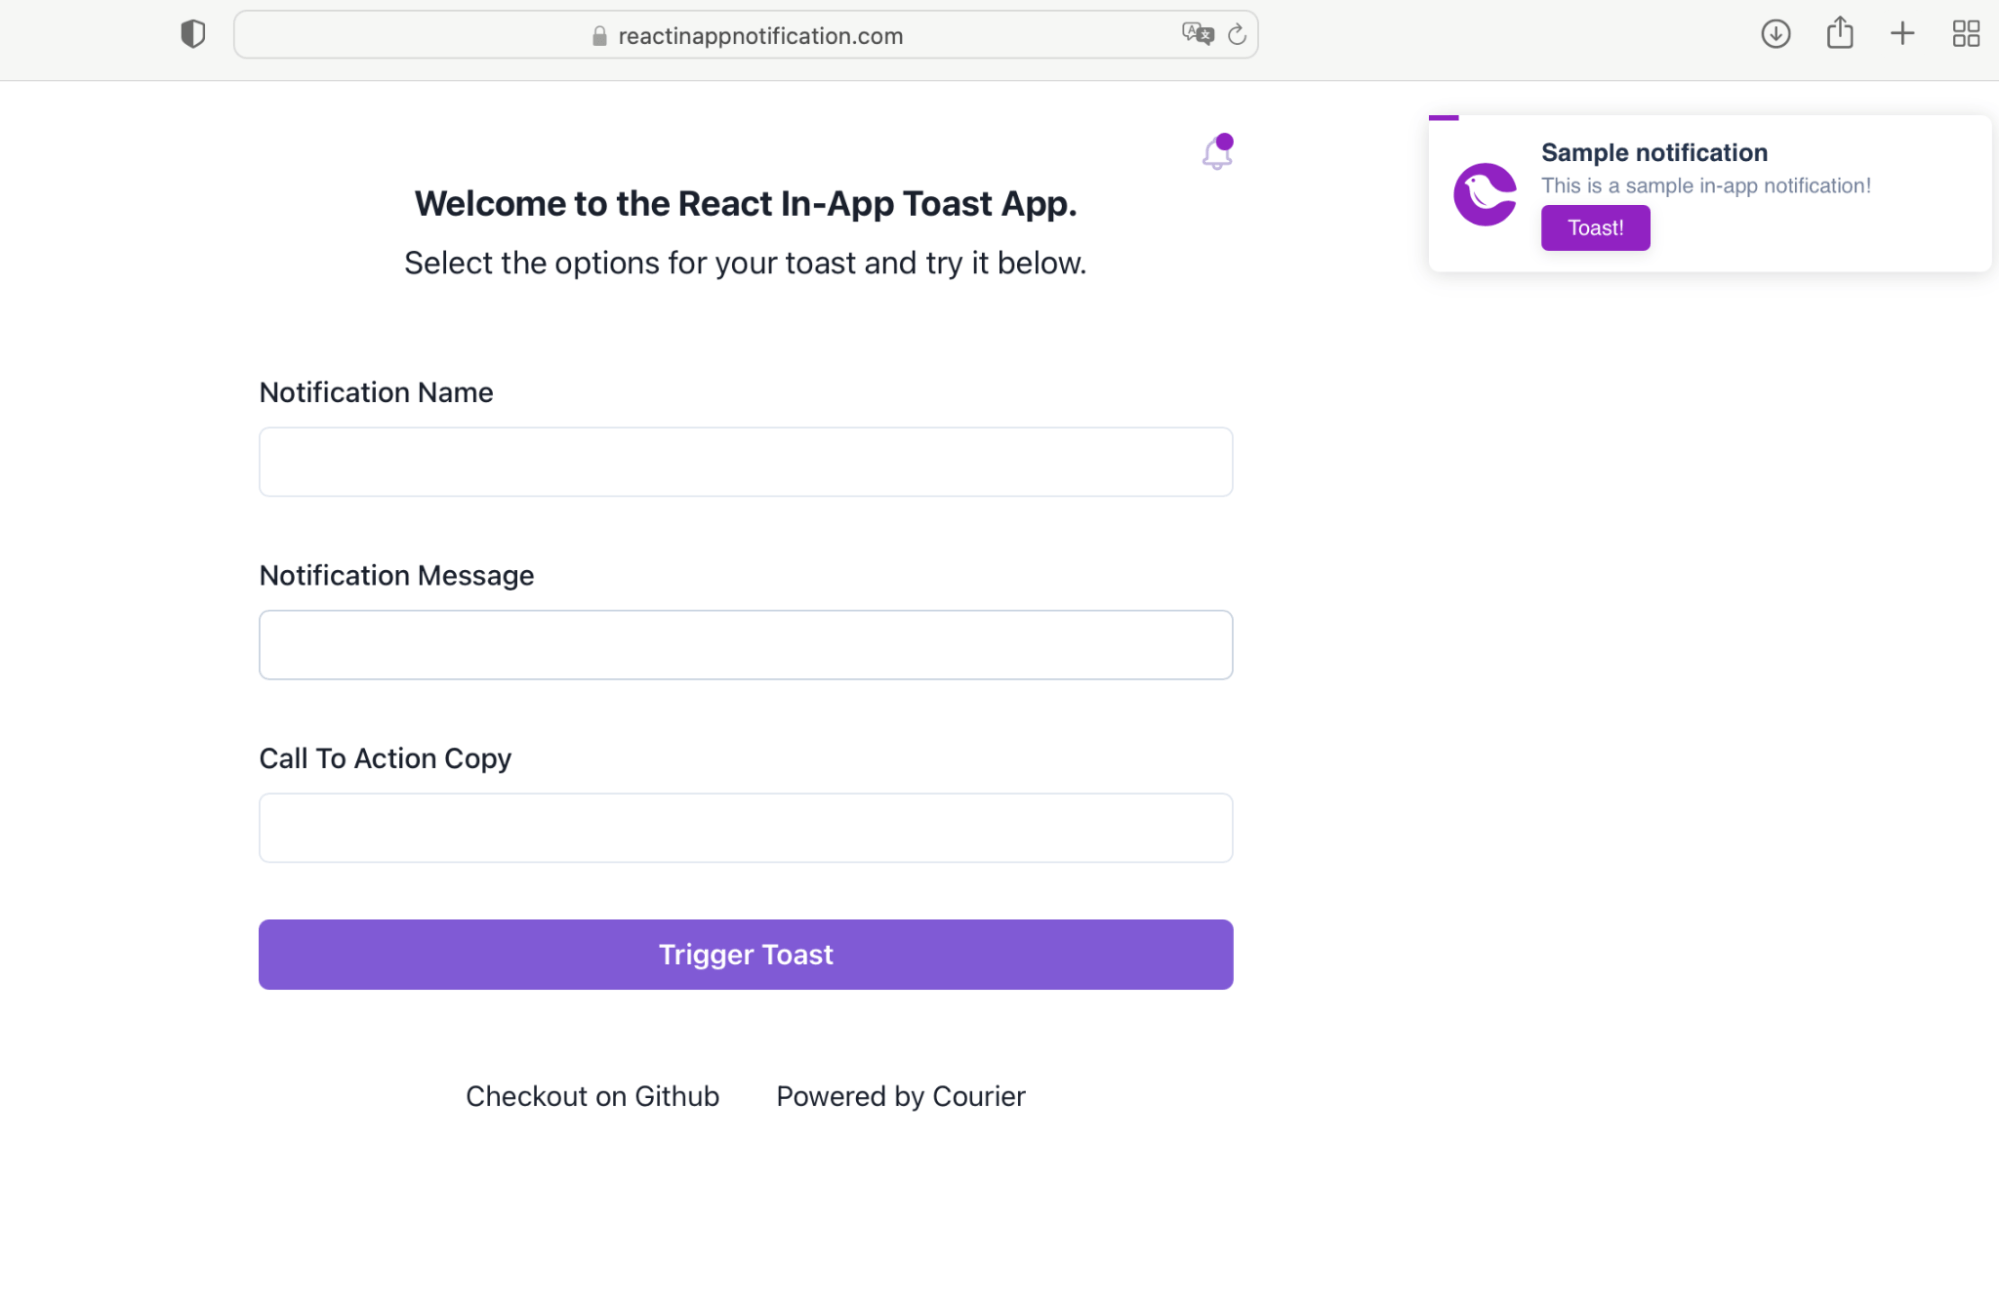This screenshot has height=1307, width=1999.
Task: Click the Courier bird logo in toast
Action: coord(1484,194)
